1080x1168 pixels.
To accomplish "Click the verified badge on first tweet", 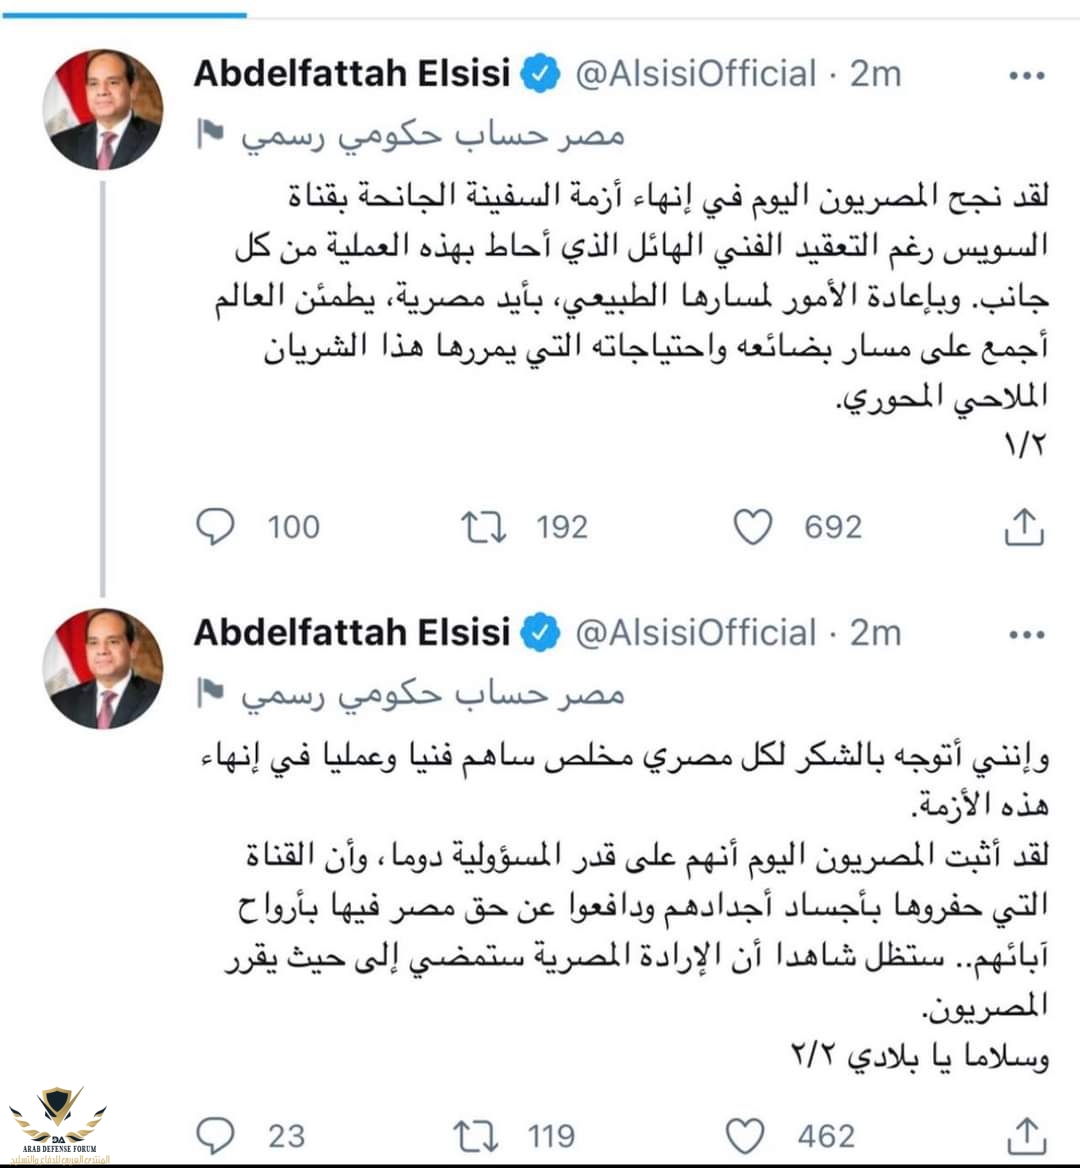I will (x=540, y=73).
